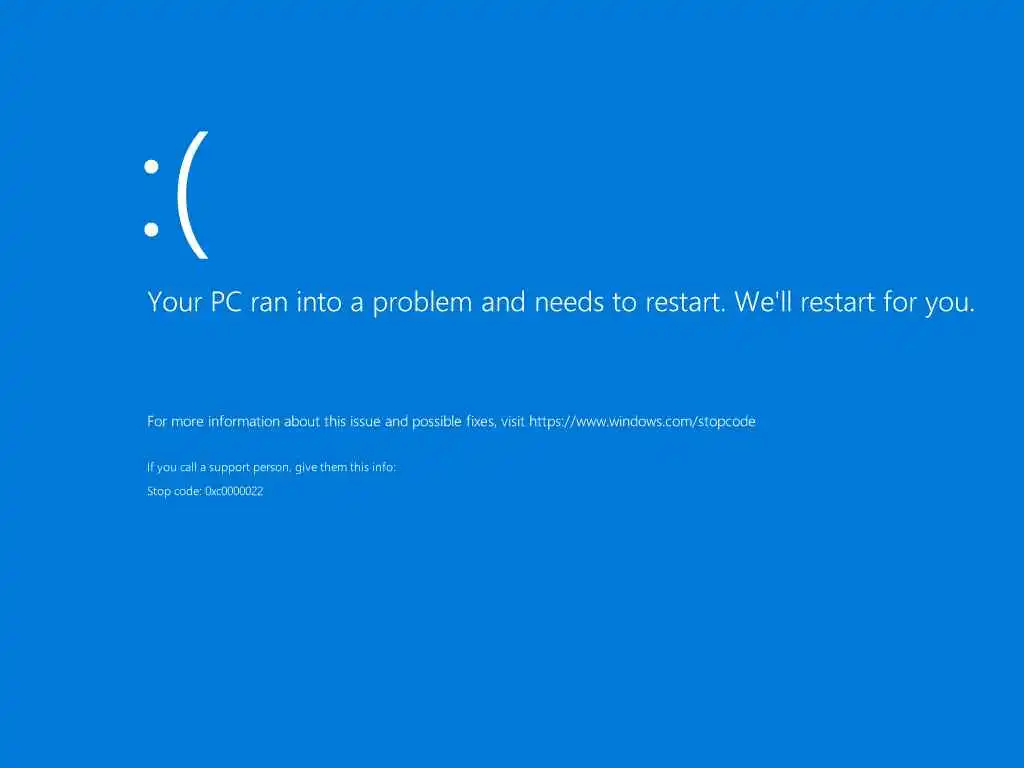This screenshot has height=768, width=1024.
Task: Click the 'Stop code:' label
Action: click(x=174, y=491)
